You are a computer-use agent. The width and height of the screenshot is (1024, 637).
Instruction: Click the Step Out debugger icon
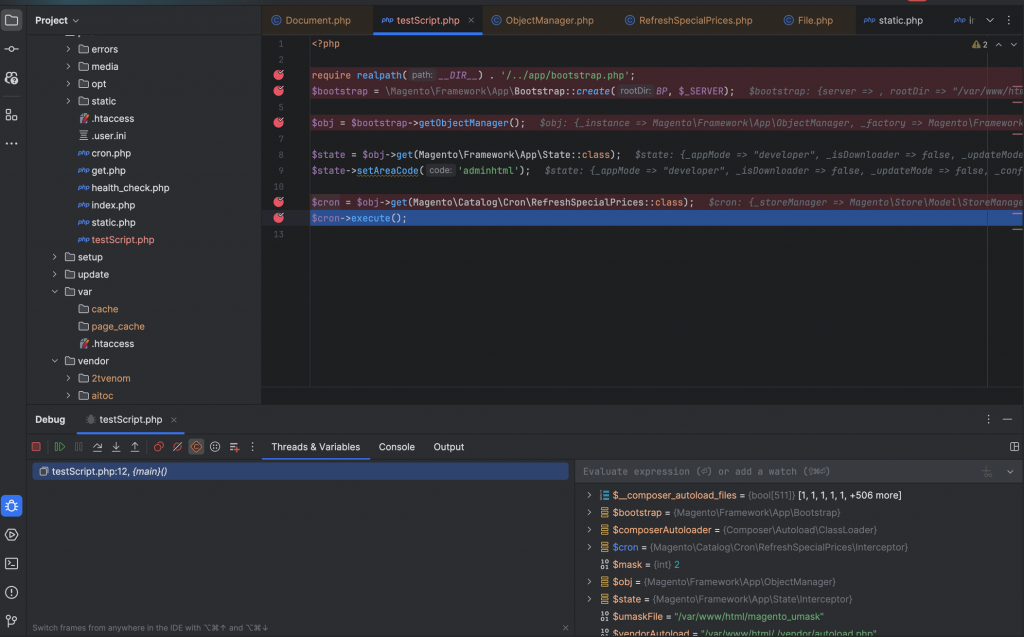[x=135, y=447]
